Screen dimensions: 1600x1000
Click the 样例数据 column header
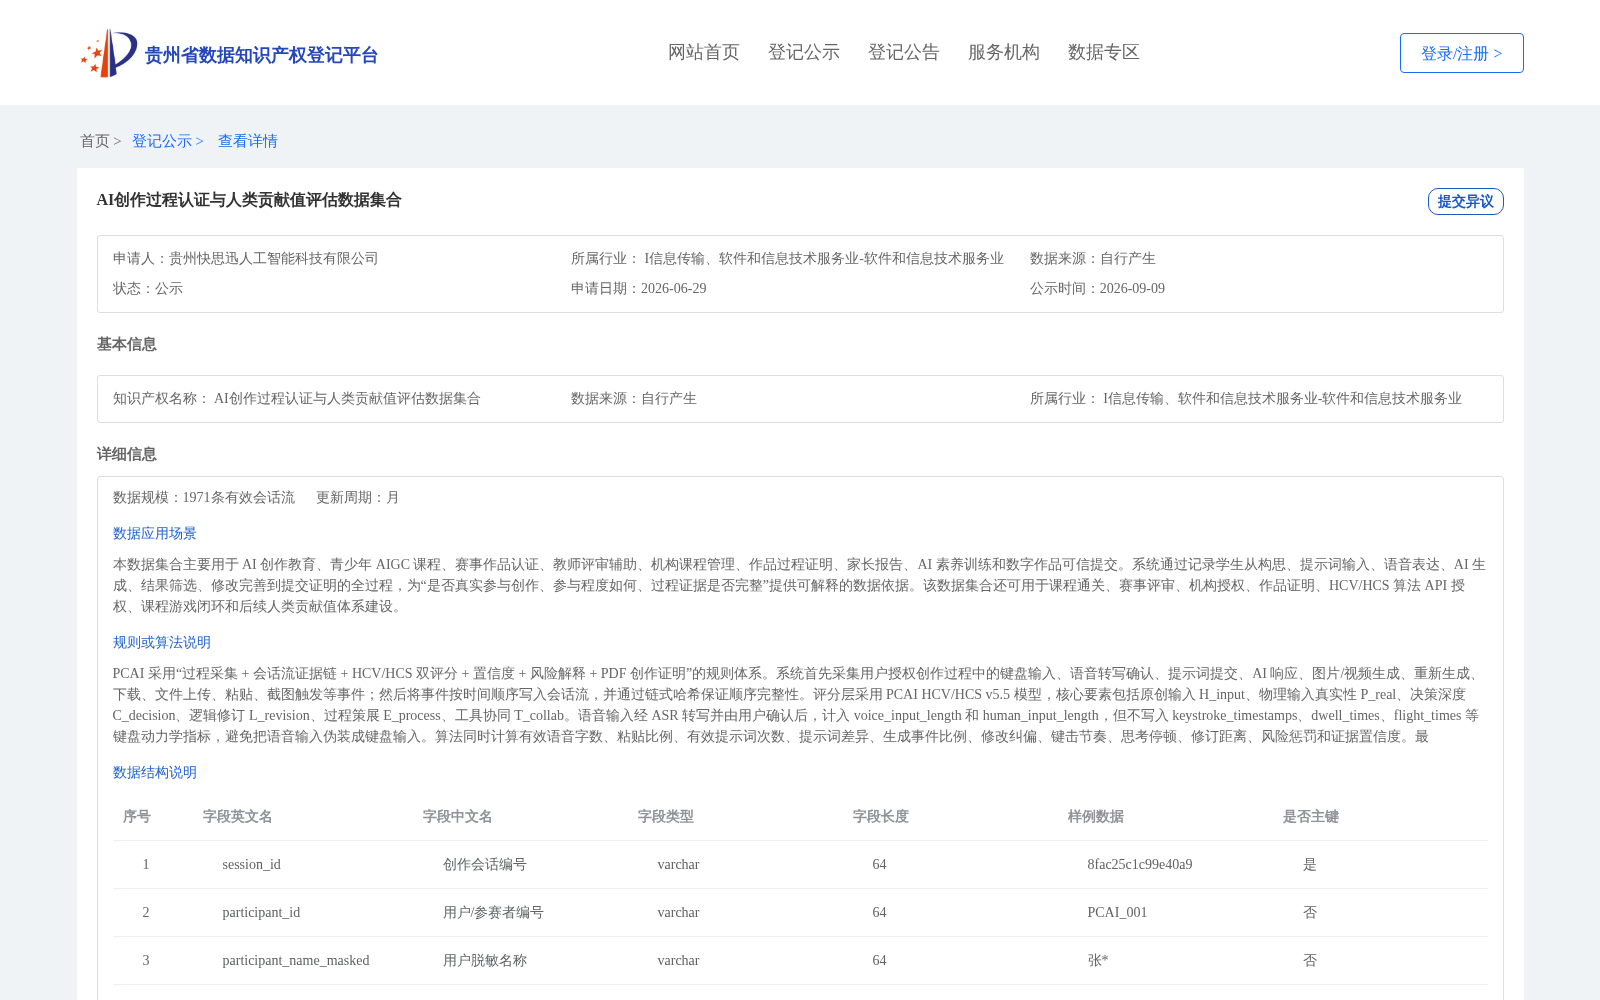click(1096, 816)
